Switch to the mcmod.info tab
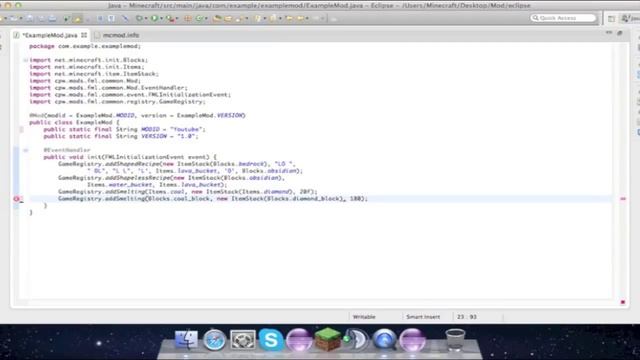The image size is (640, 360). [x=121, y=35]
